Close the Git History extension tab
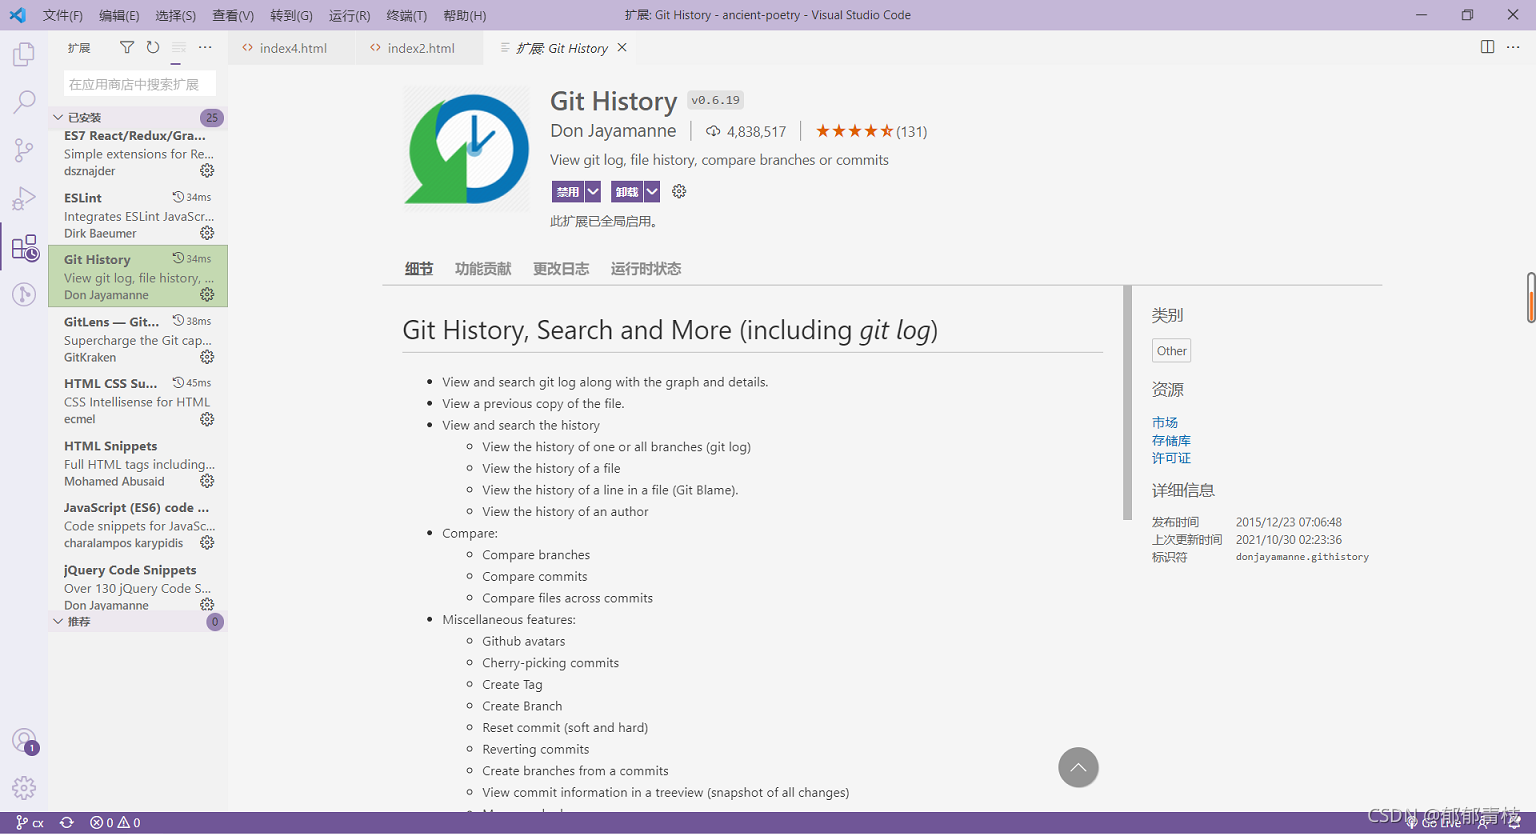The width and height of the screenshot is (1536, 834). pos(622,47)
